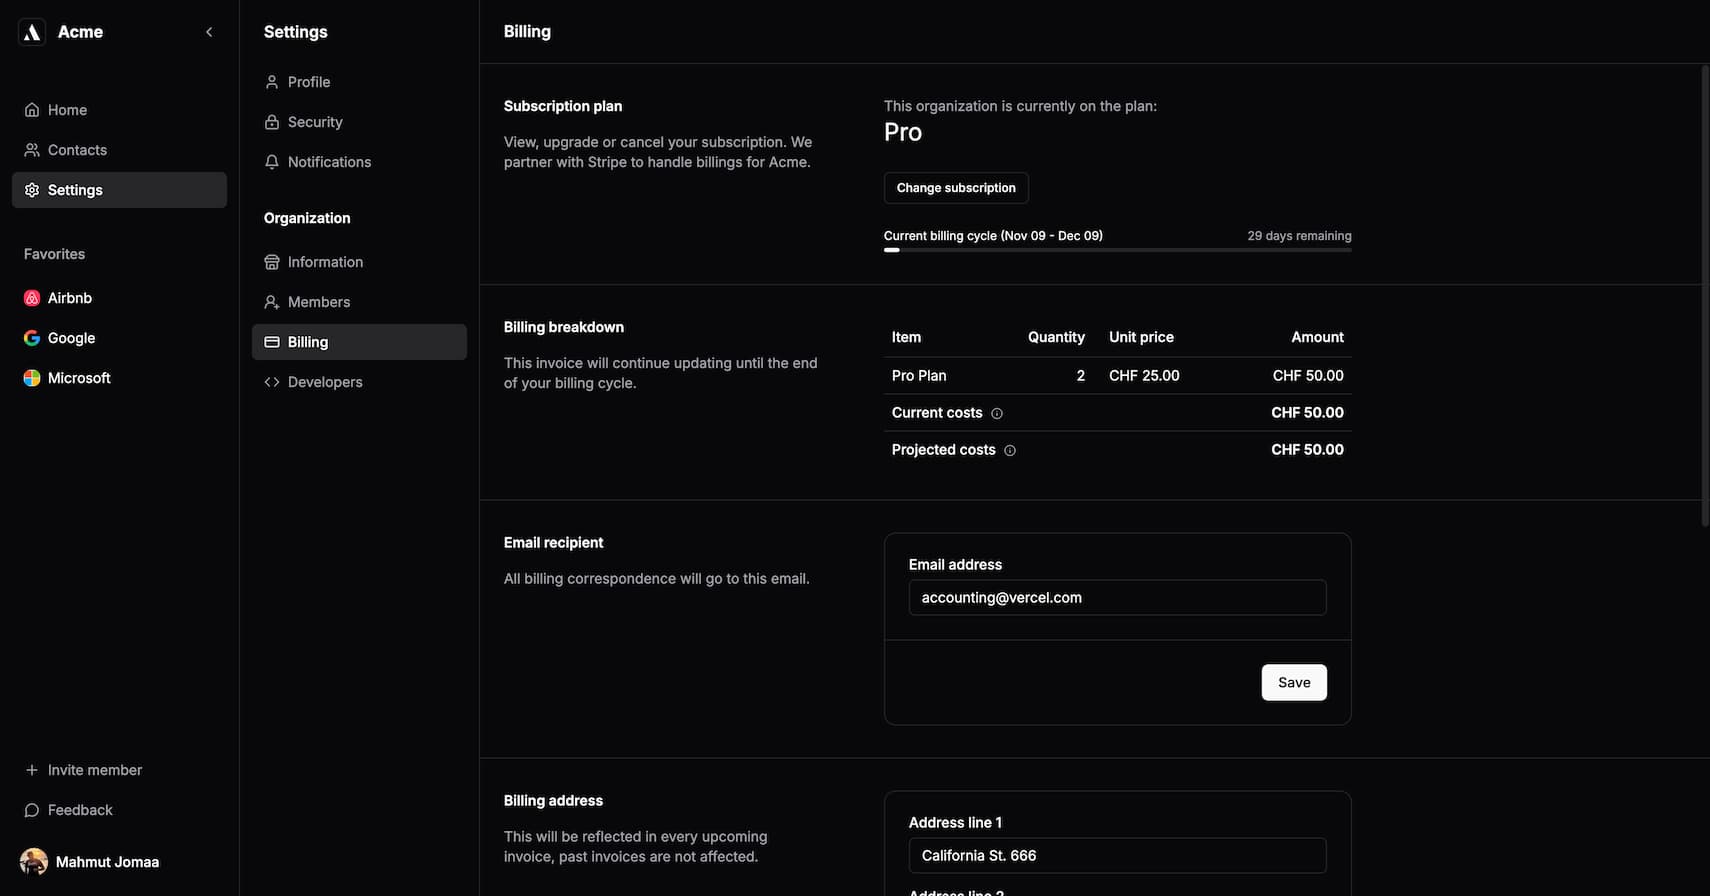Click the Acme logo icon

(x=32, y=32)
